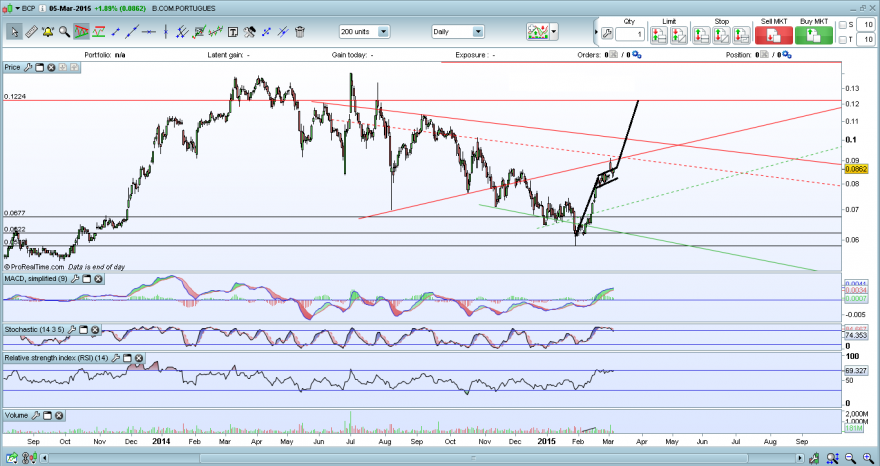
Task: Close the RSI indicator panel
Action: pyautogui.click(x=139, y=358)
